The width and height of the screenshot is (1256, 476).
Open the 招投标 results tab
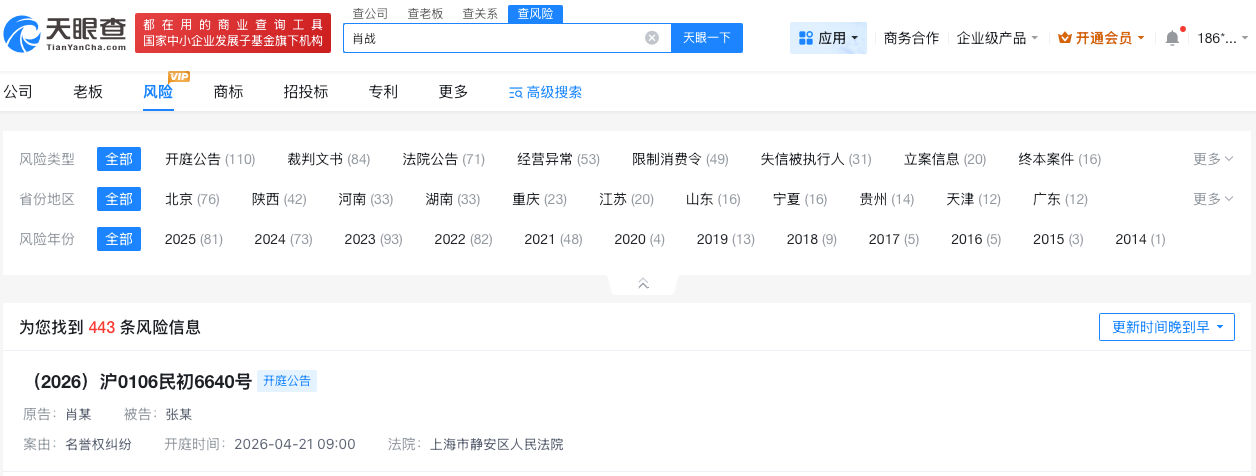pyautogui.click(x=306, y=92)
